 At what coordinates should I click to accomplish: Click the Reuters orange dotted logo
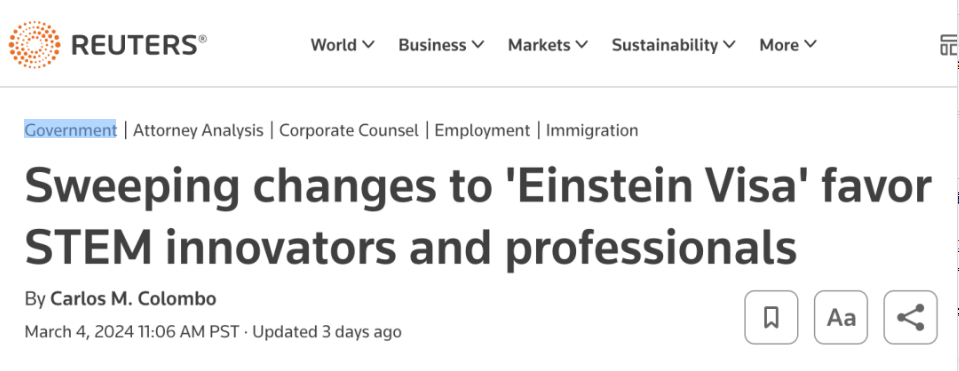pyautogui.click(x=34, y=45)
